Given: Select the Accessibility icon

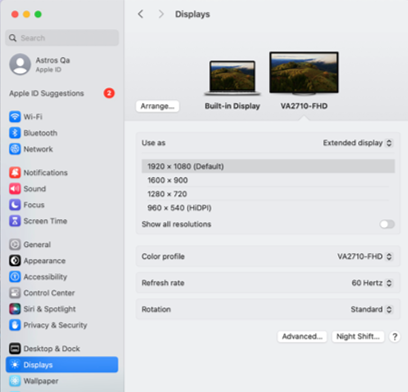Looking at the screenshot, I should point(15,276).
